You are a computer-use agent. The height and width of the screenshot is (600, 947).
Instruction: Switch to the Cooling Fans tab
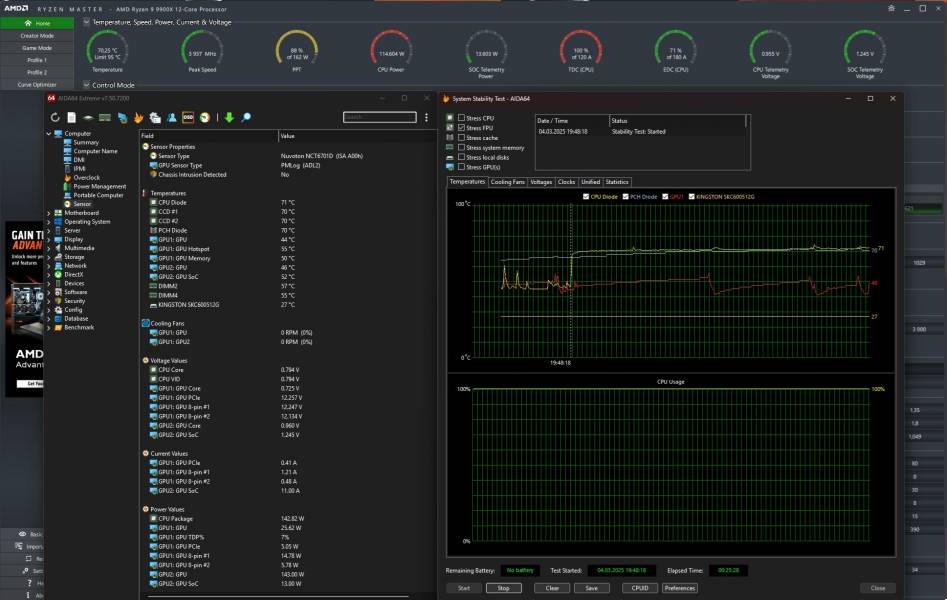pos(507,182)
